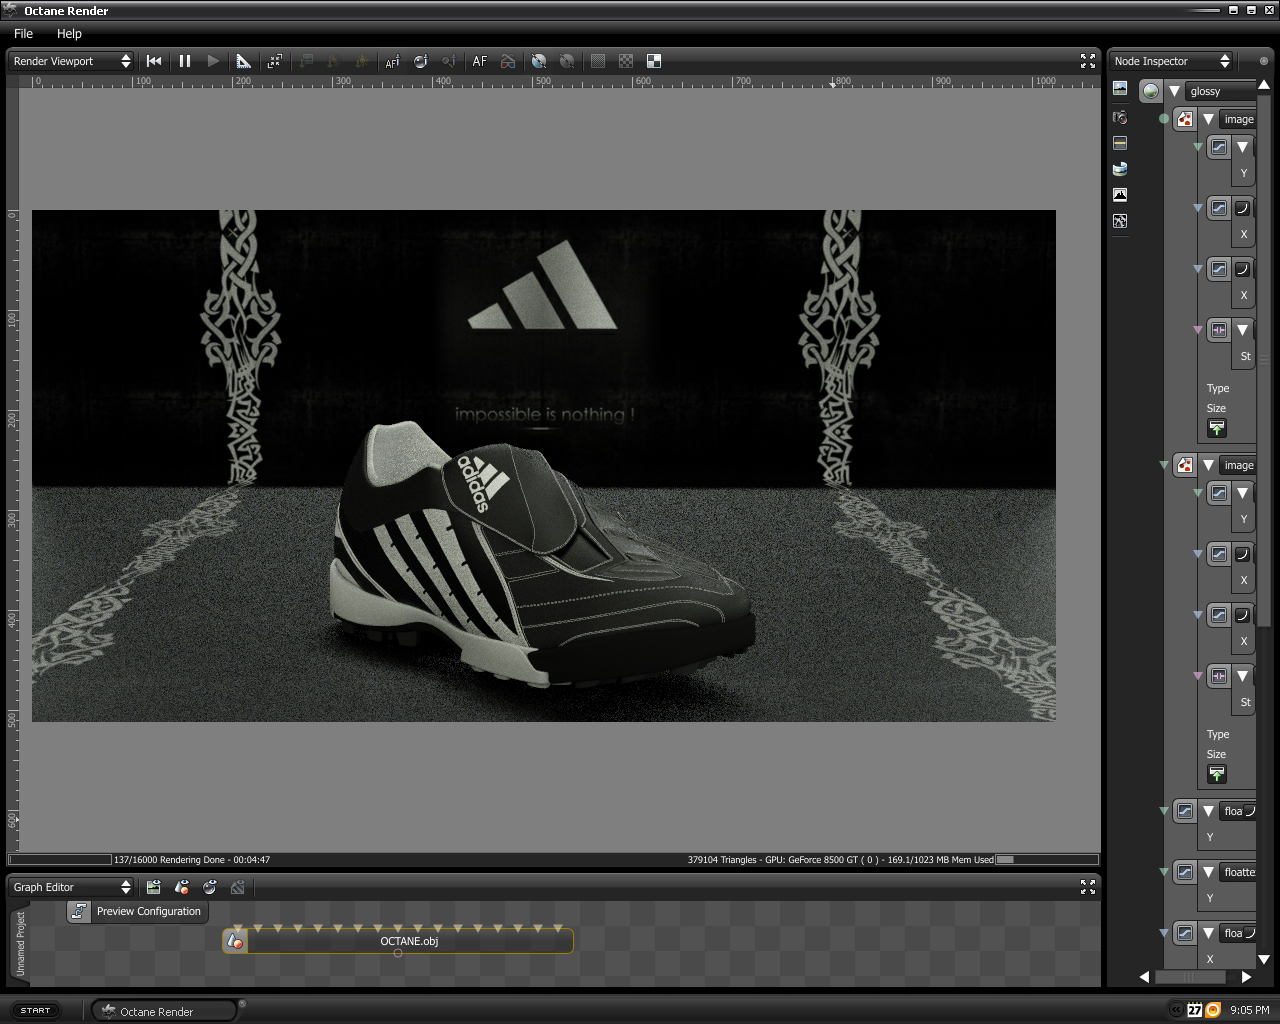Restart the render with the rewind button
The image size is (1280, 1024).
tap(154, 61)
